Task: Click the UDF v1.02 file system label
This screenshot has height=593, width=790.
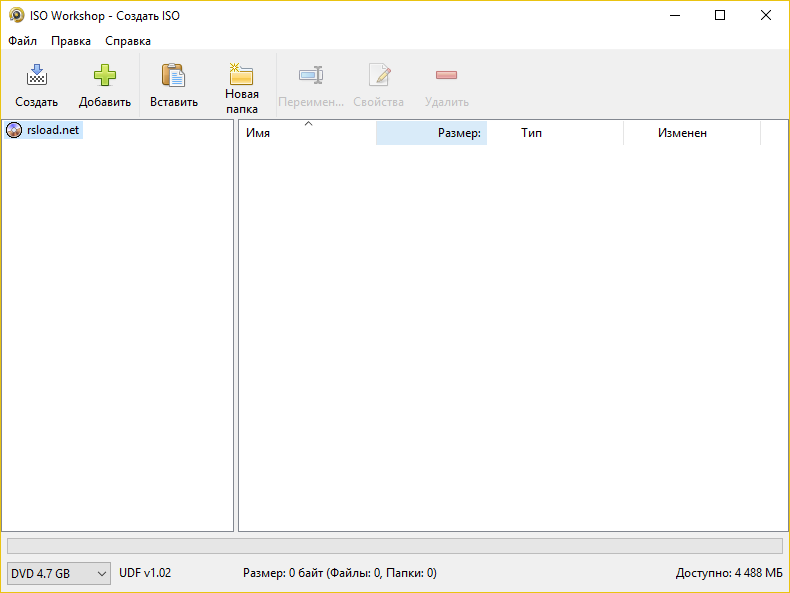Action: point(145,573)
